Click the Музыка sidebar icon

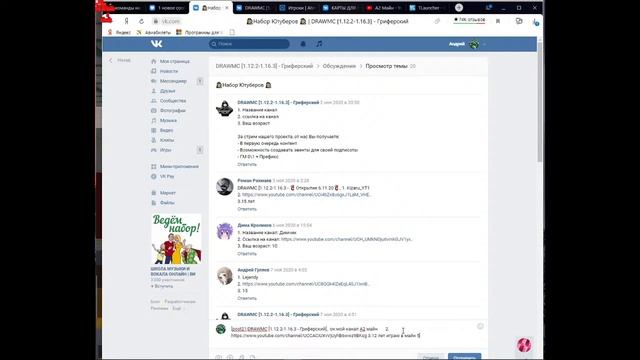tap(153, 120)
